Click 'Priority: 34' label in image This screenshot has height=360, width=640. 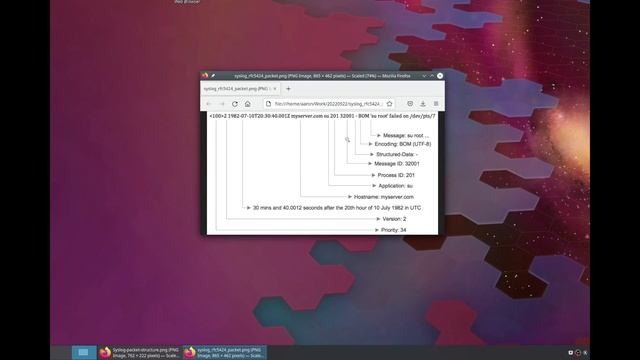pyautogui.click(x=393, y=230)
